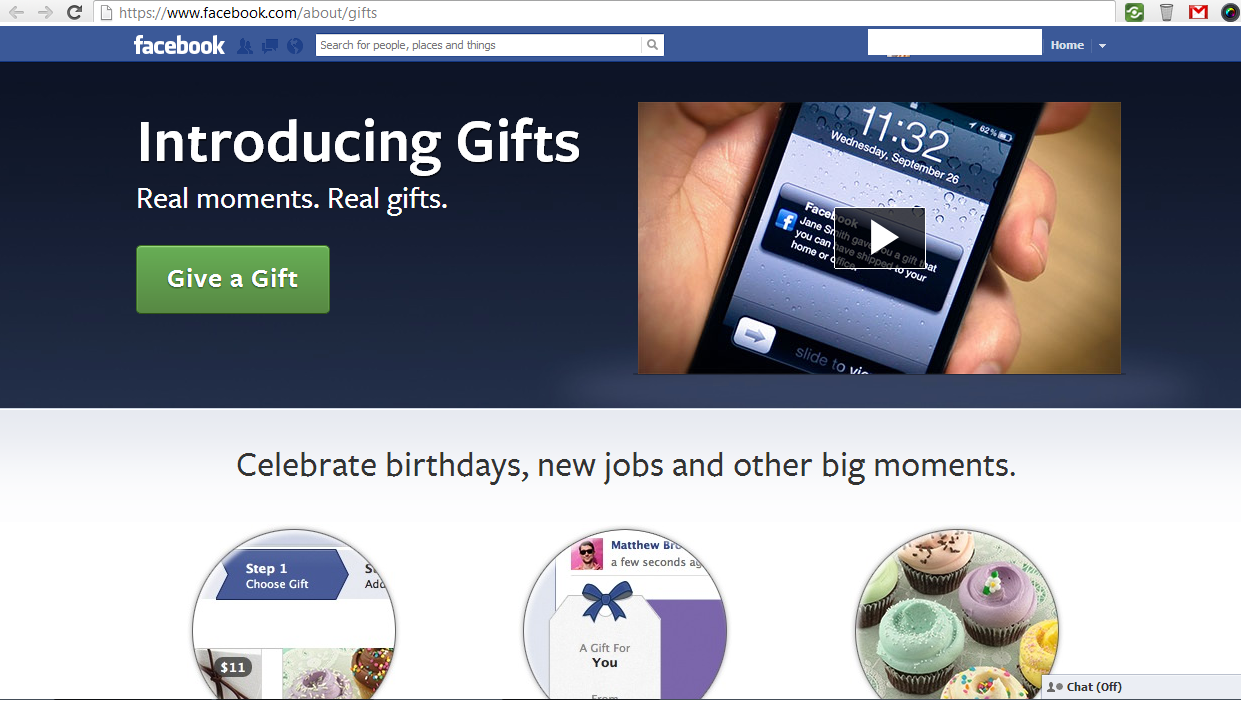This screenshot has height=701, width=1241.
Task: Go back with browser back arrow
Action: pyautogui.click(x=16, y=12)
